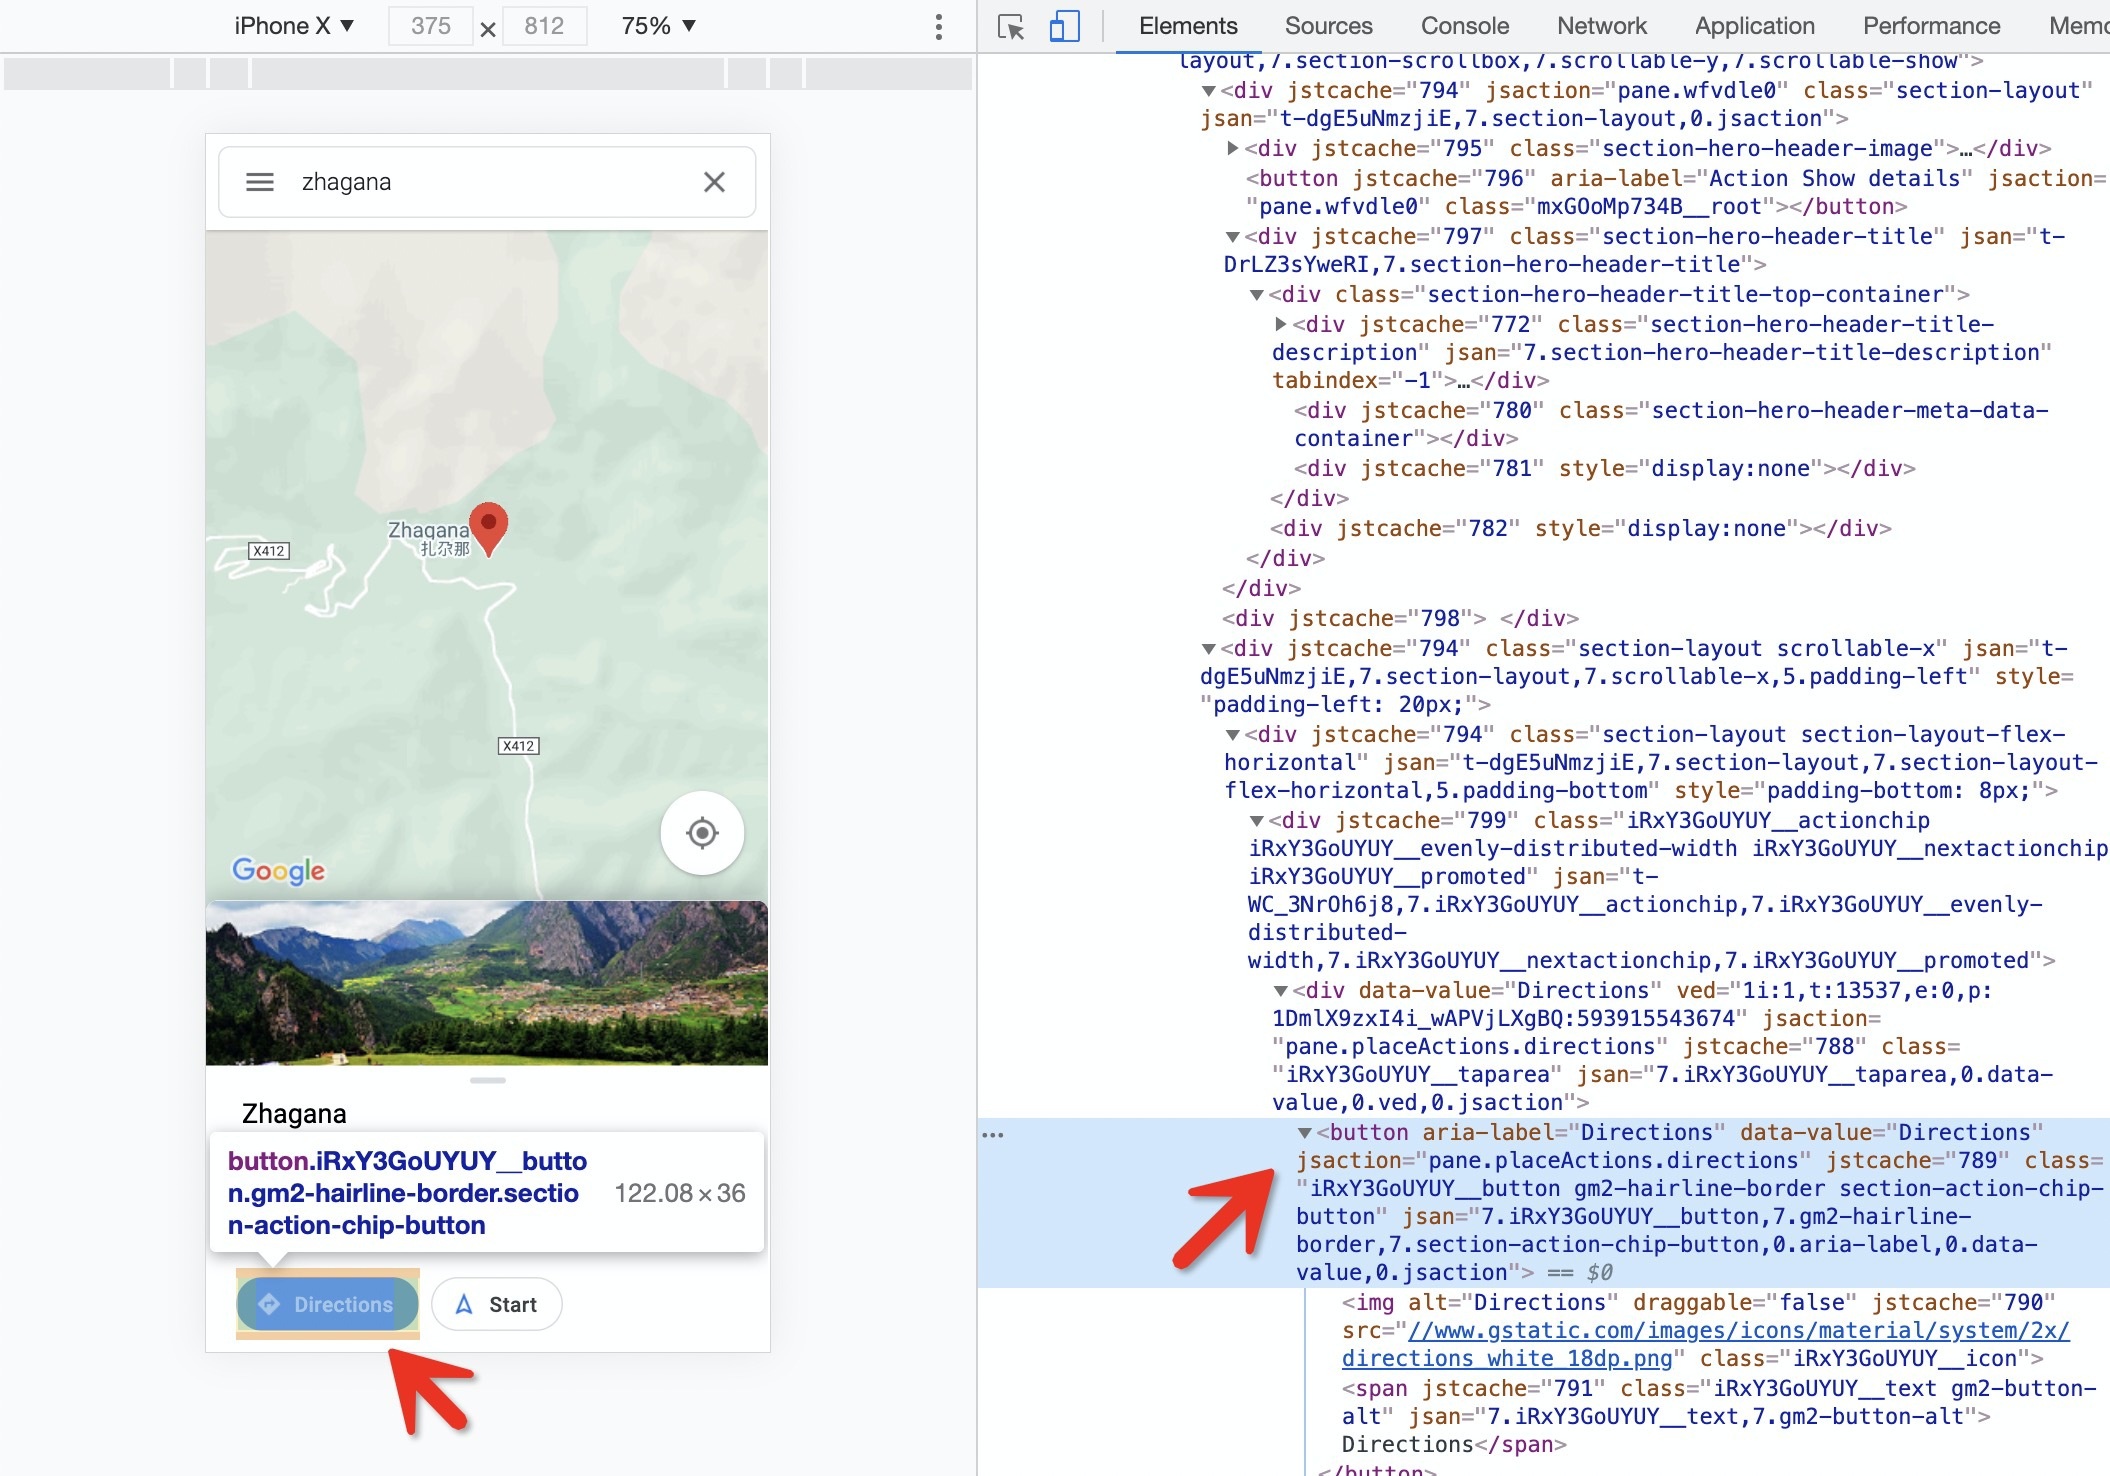Image resolution: width=2110 pixels, height=1476 pixels.
Task: Open the 75% zoom level dropdown
Action: 657,26
